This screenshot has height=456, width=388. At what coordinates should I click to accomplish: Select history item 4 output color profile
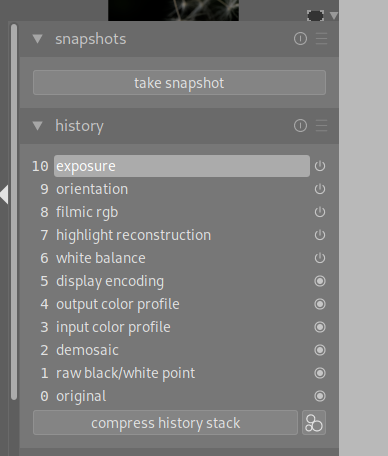click(182, 304)
